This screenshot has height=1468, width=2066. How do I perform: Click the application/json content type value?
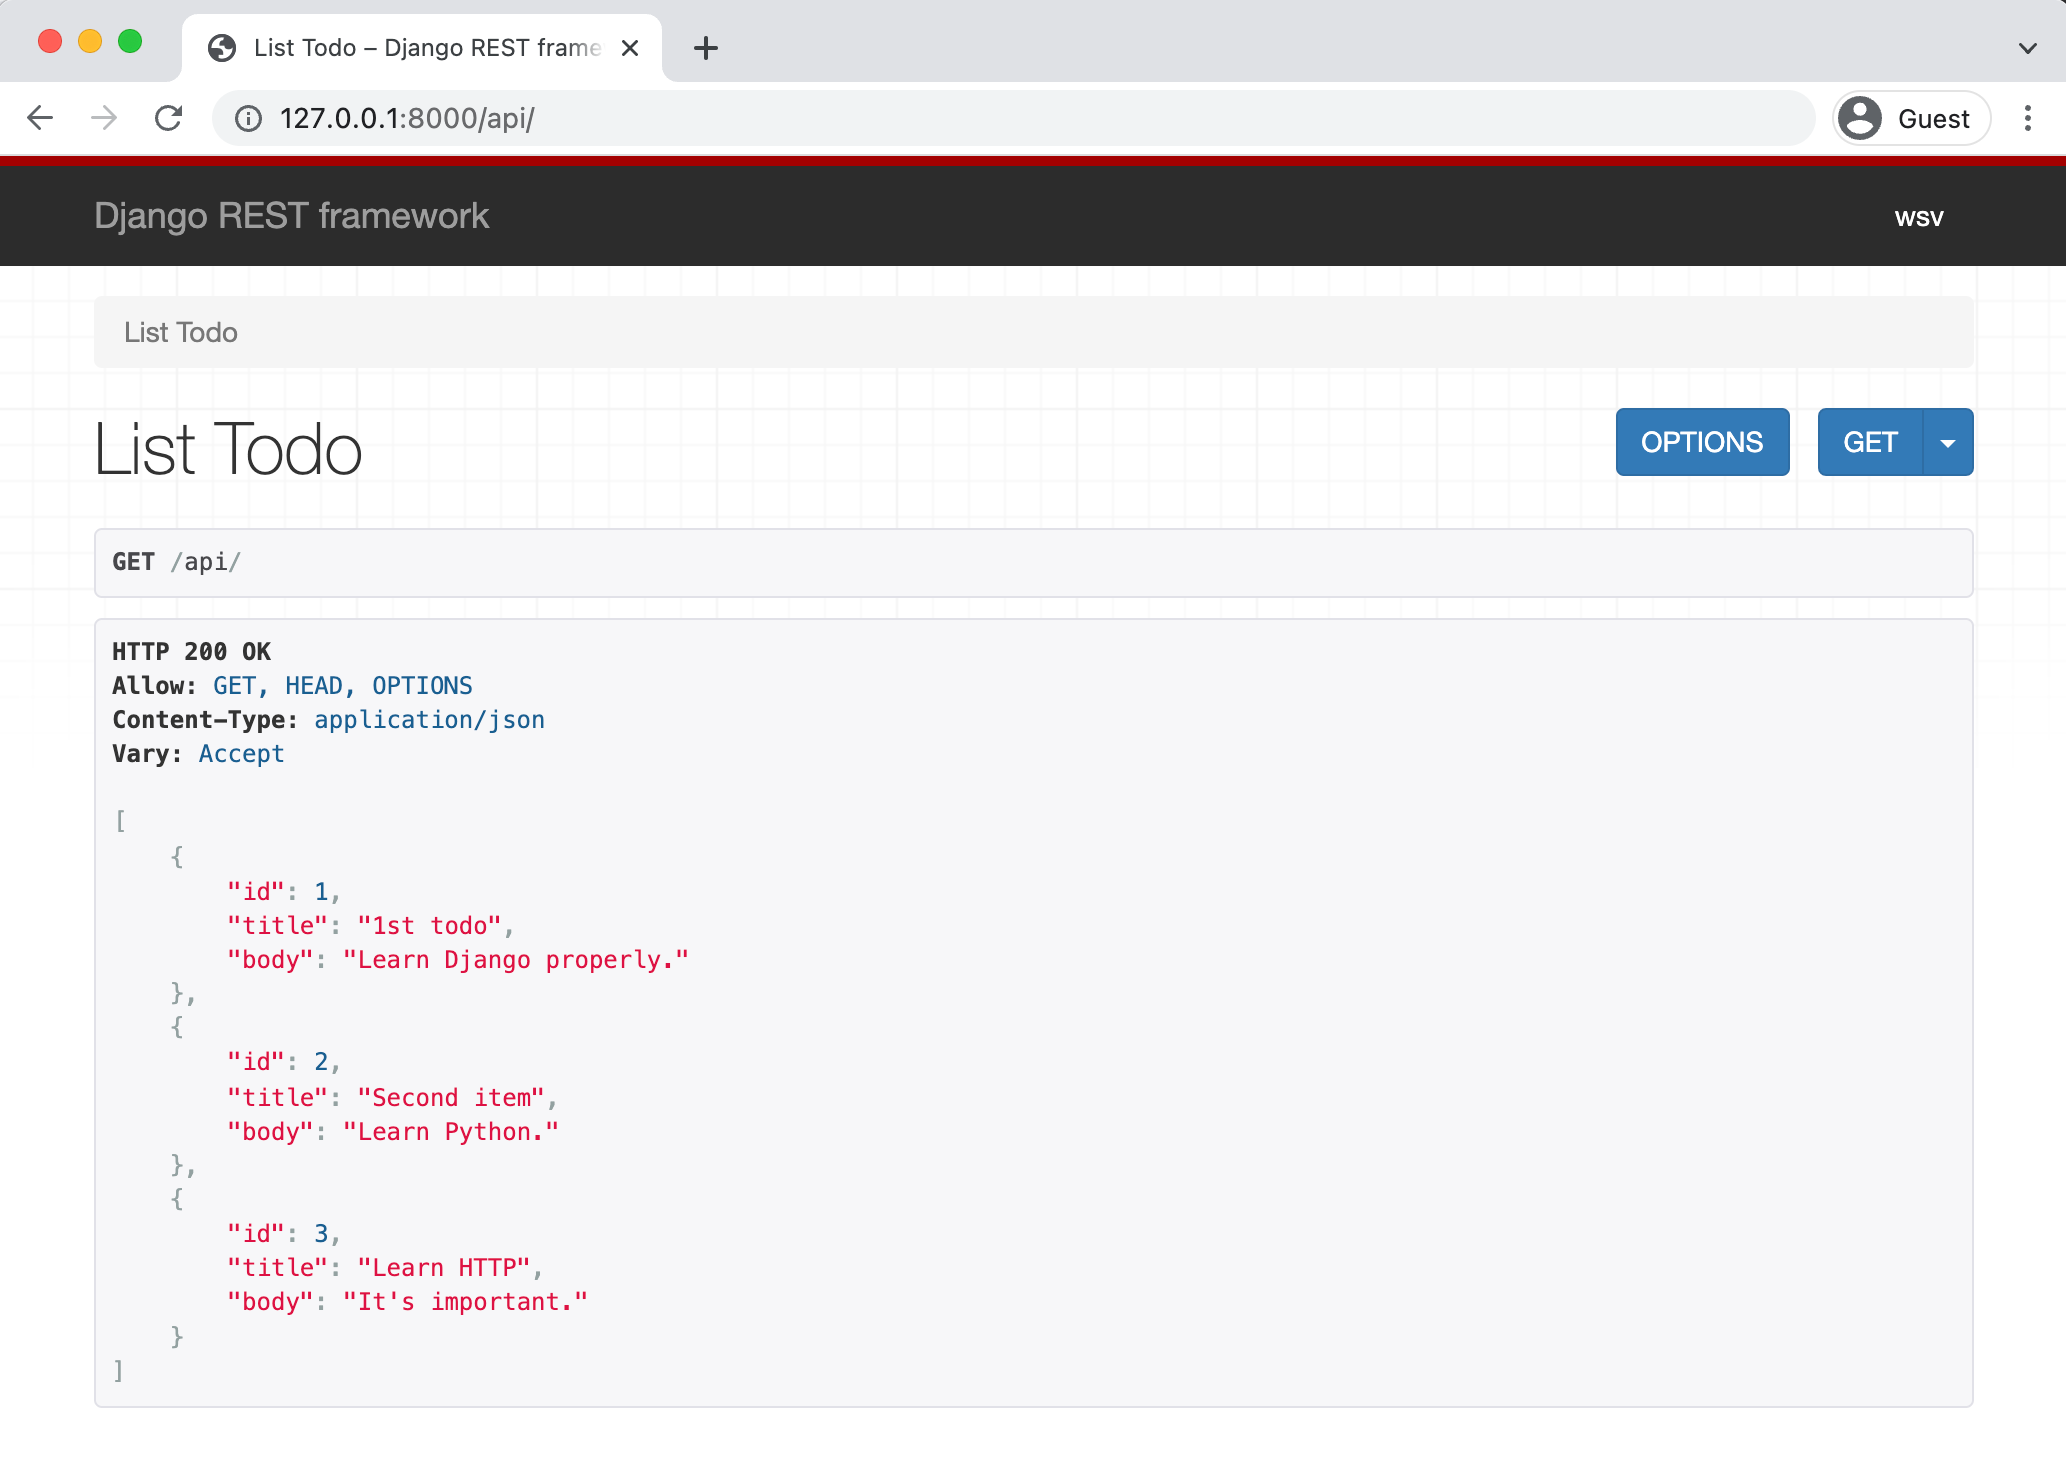coord(429,720)
